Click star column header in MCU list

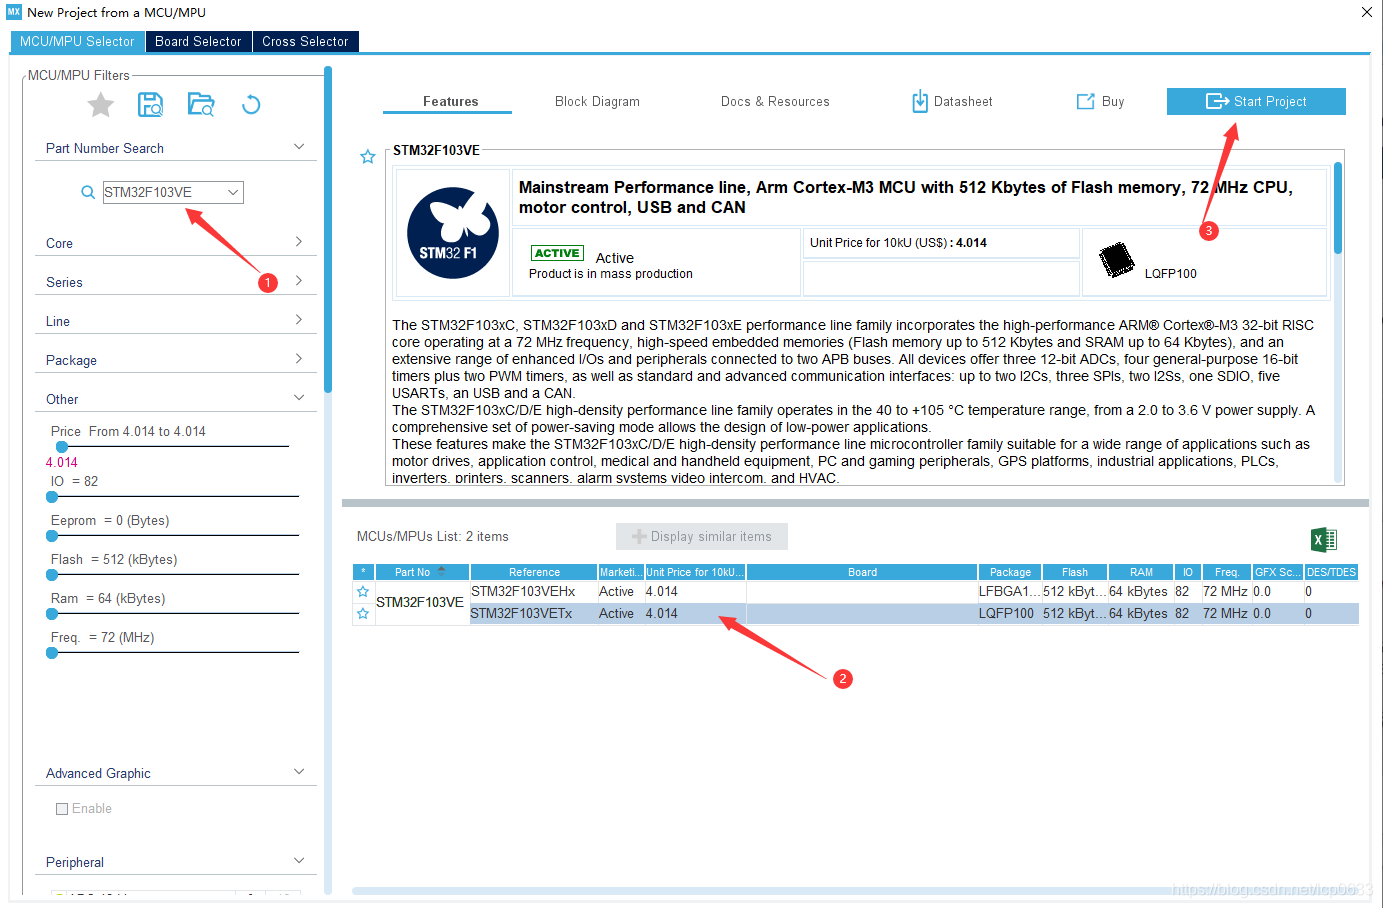click(363, 572)
